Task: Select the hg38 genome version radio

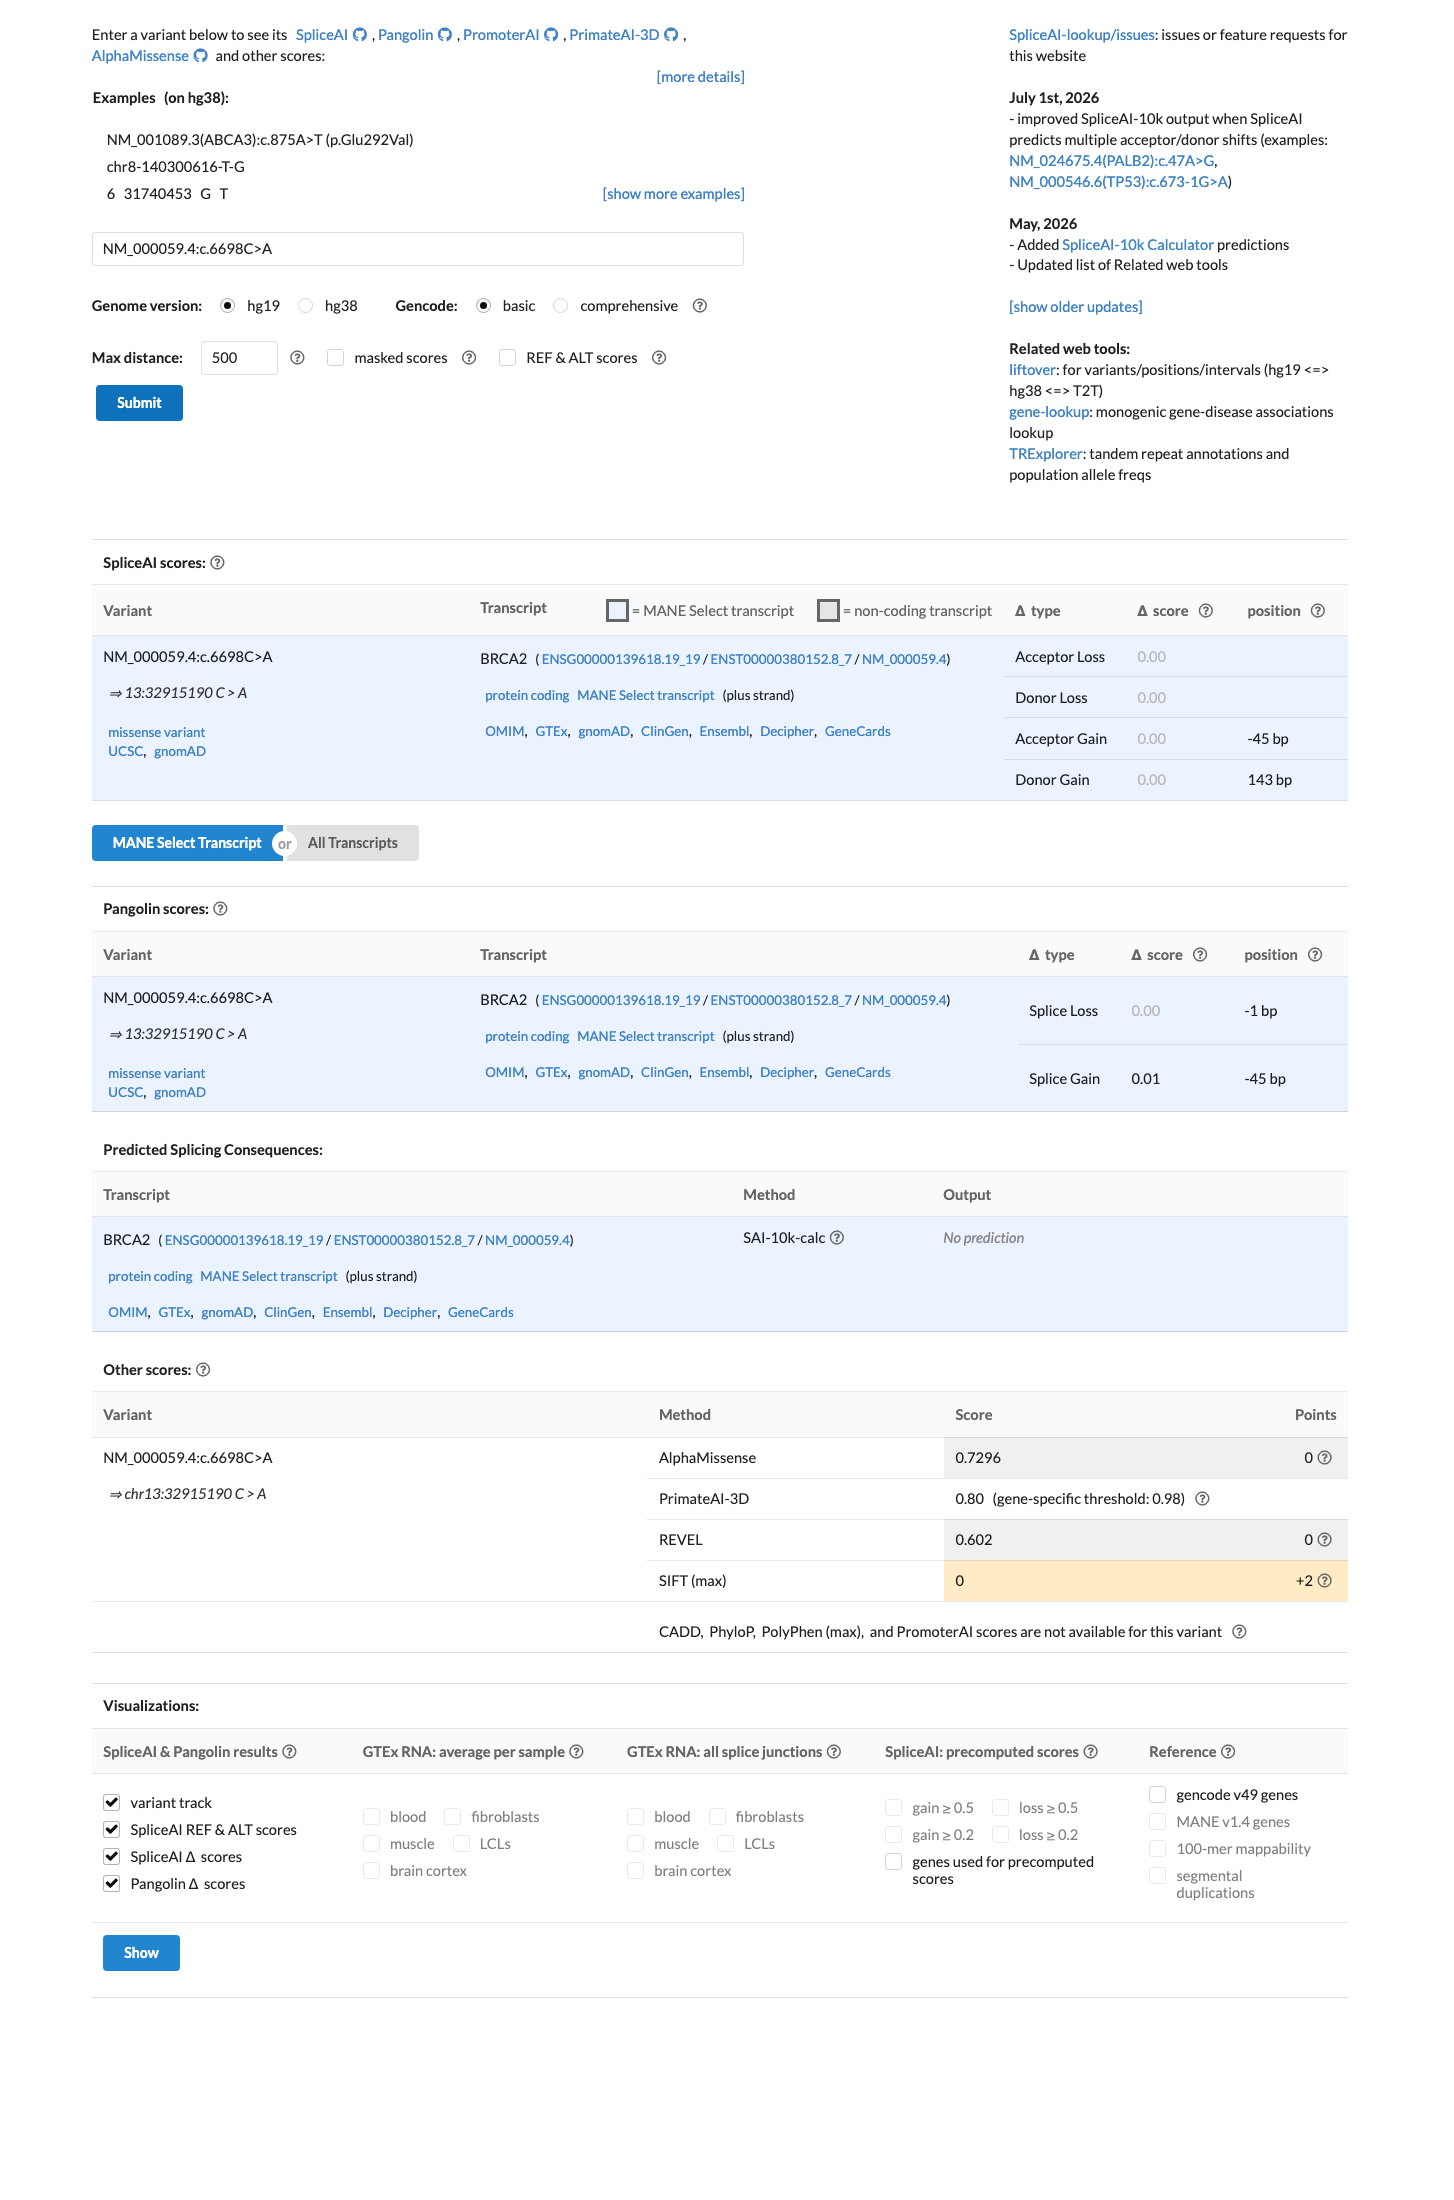Action: click(x=306, y=306)
